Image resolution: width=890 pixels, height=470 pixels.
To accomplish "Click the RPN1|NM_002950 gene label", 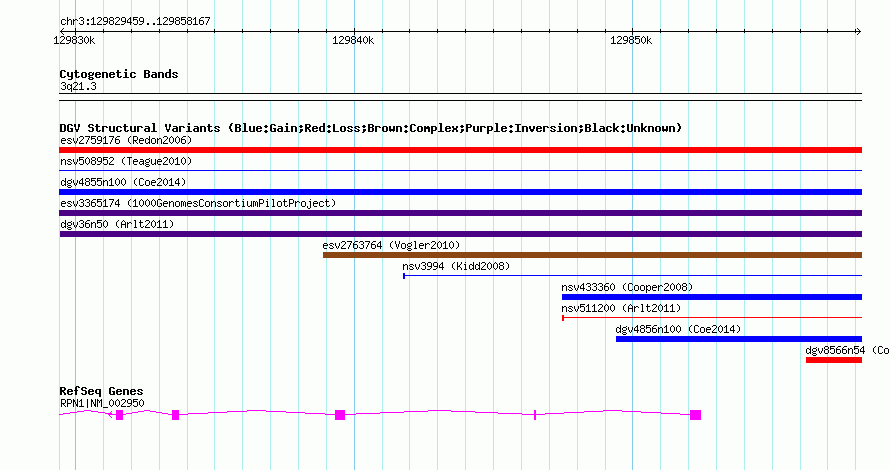I will pos(102,403).
